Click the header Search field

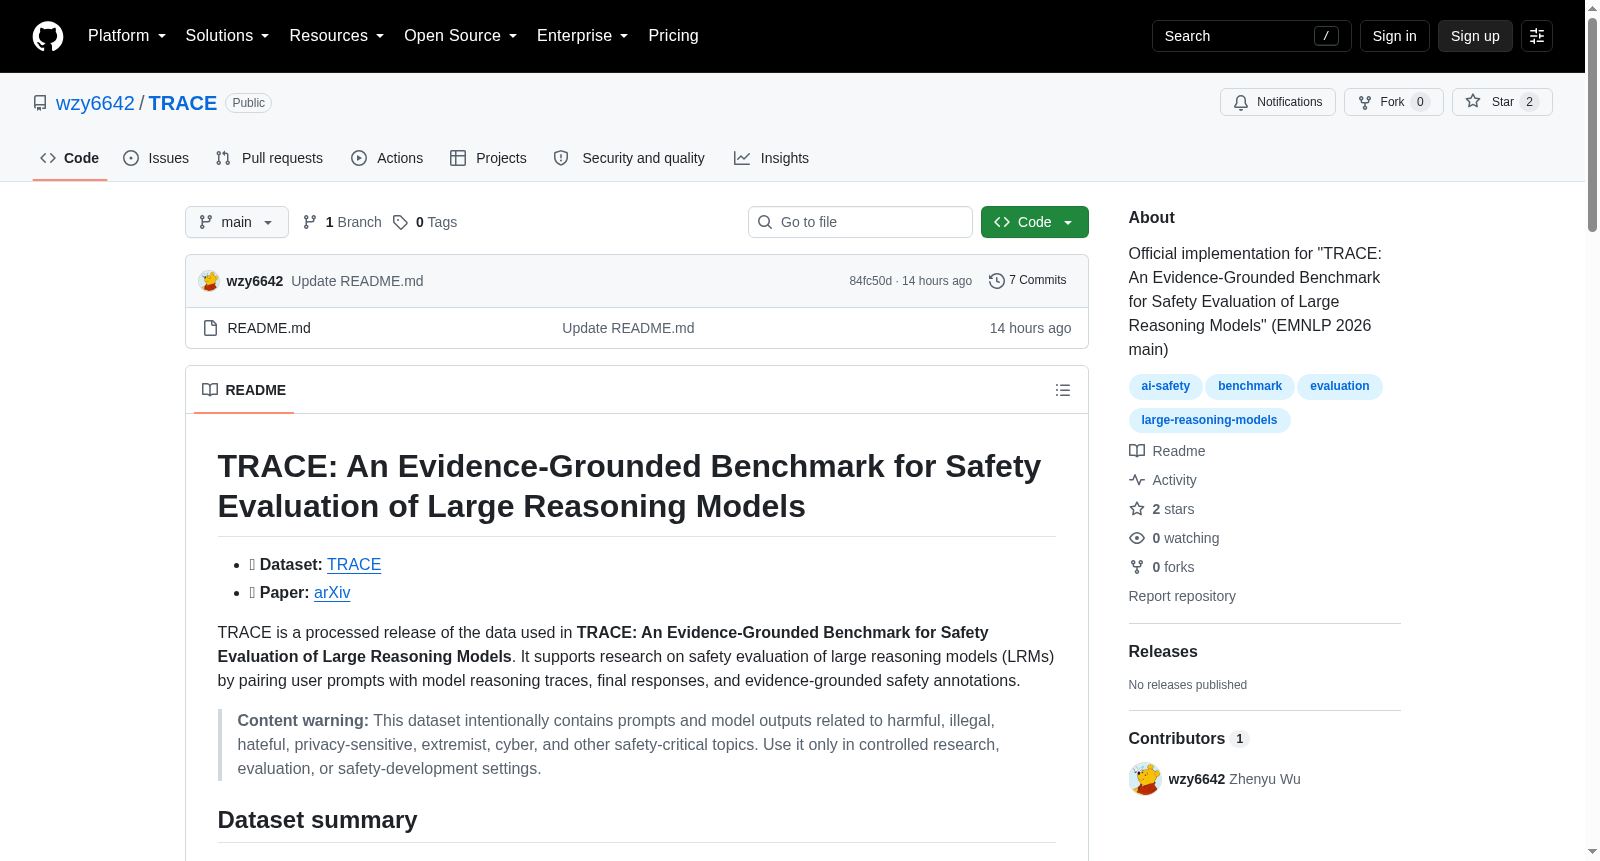(1252, 36)
